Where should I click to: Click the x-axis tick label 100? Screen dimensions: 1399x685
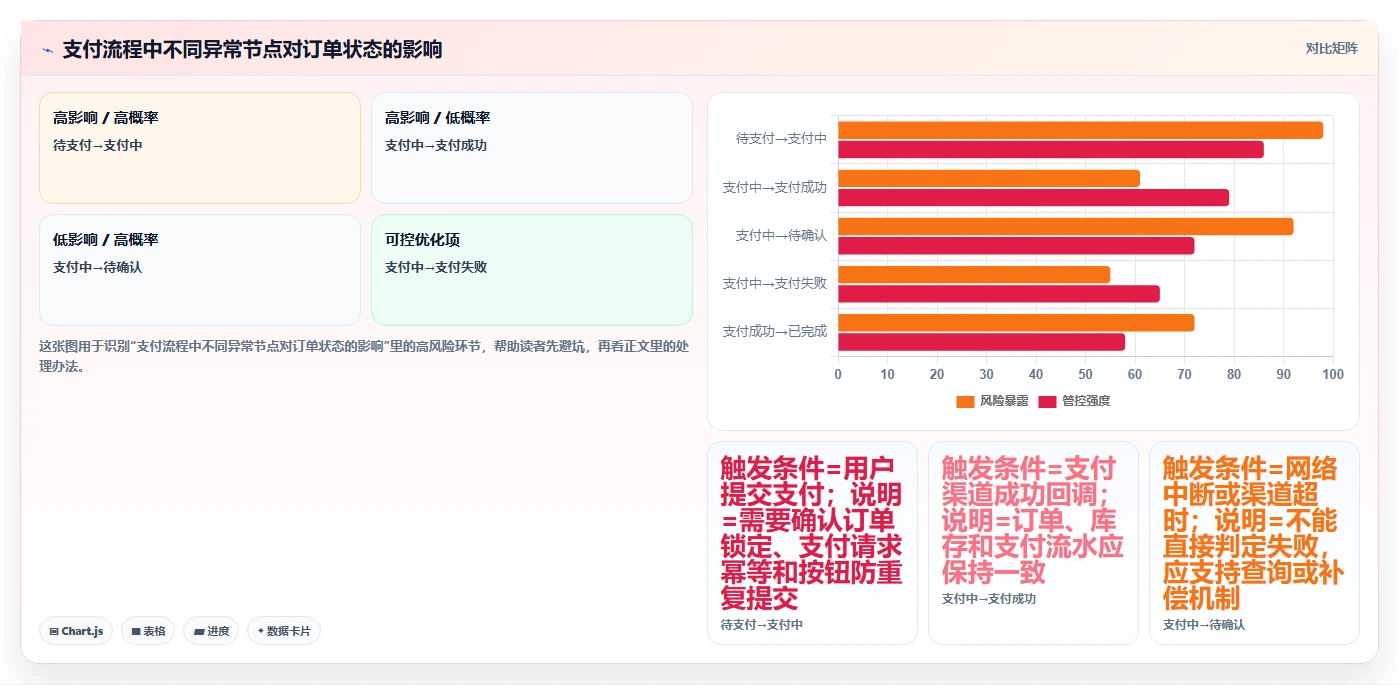[x=1333, y=374]
